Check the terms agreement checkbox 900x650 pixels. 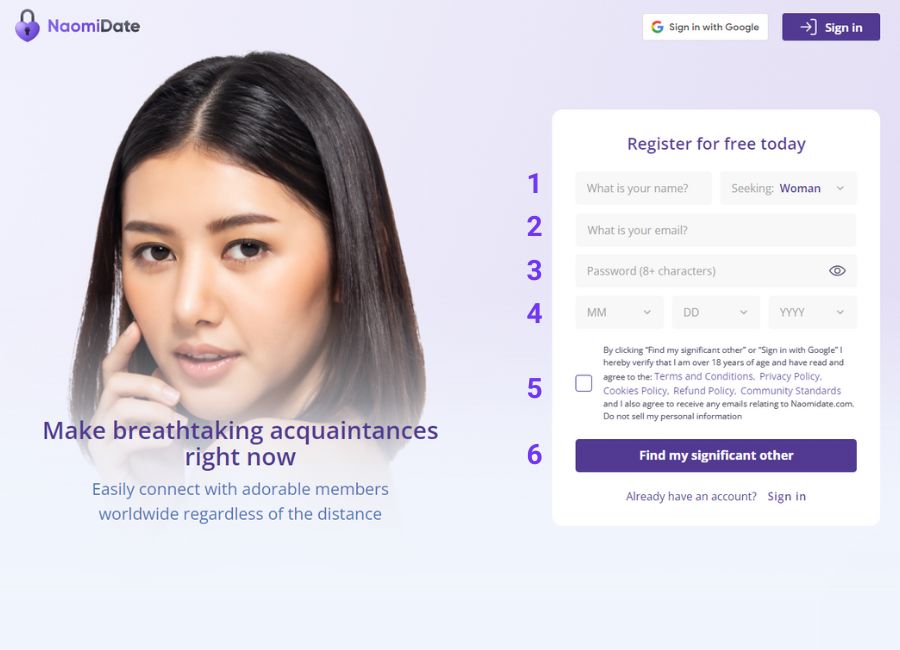[583, 383]
